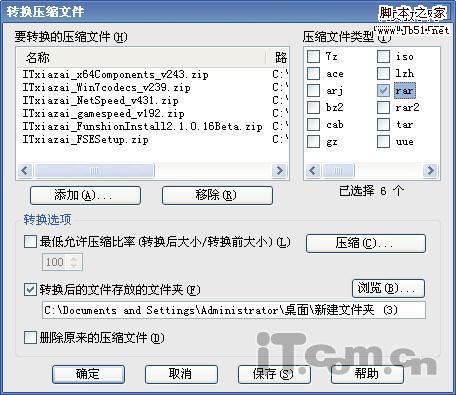Click the destination folder path field

[x=234, y=310]
